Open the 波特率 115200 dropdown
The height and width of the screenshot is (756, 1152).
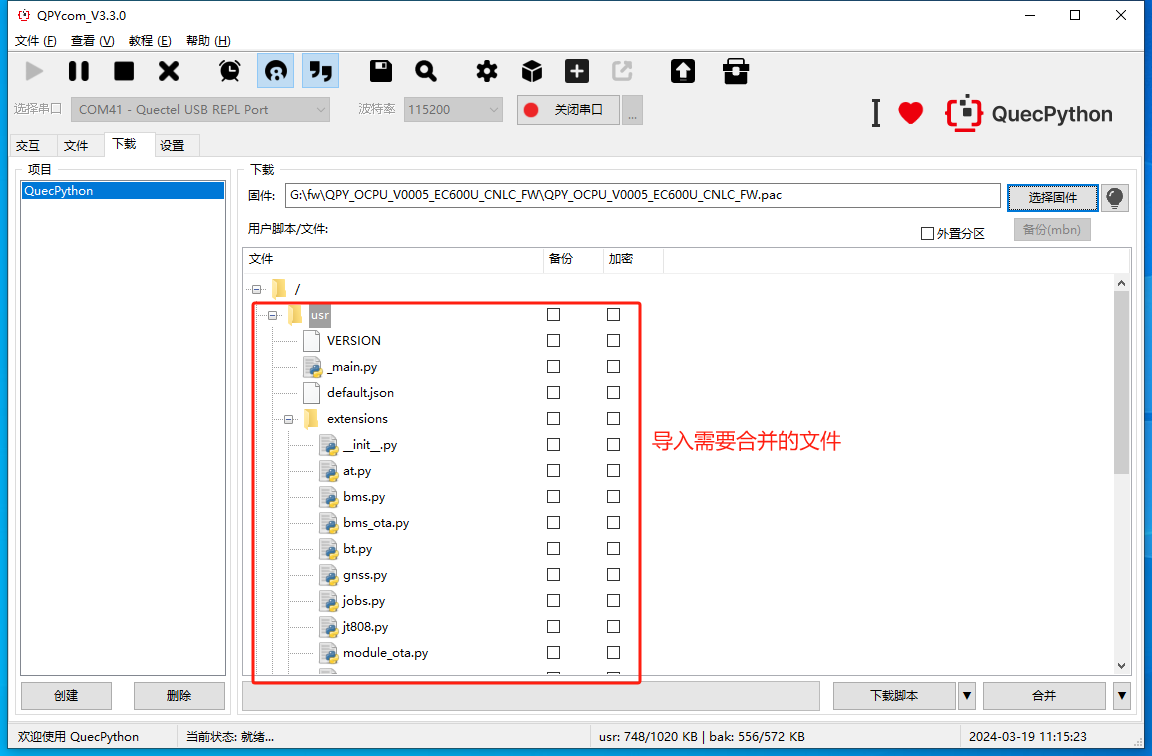[x=453, y=109]
